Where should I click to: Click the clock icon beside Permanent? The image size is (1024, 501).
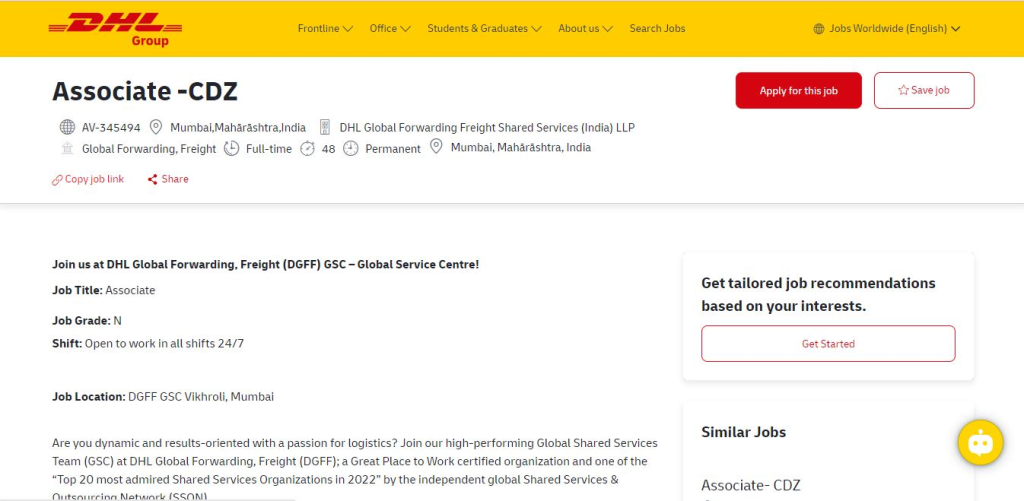351,148
